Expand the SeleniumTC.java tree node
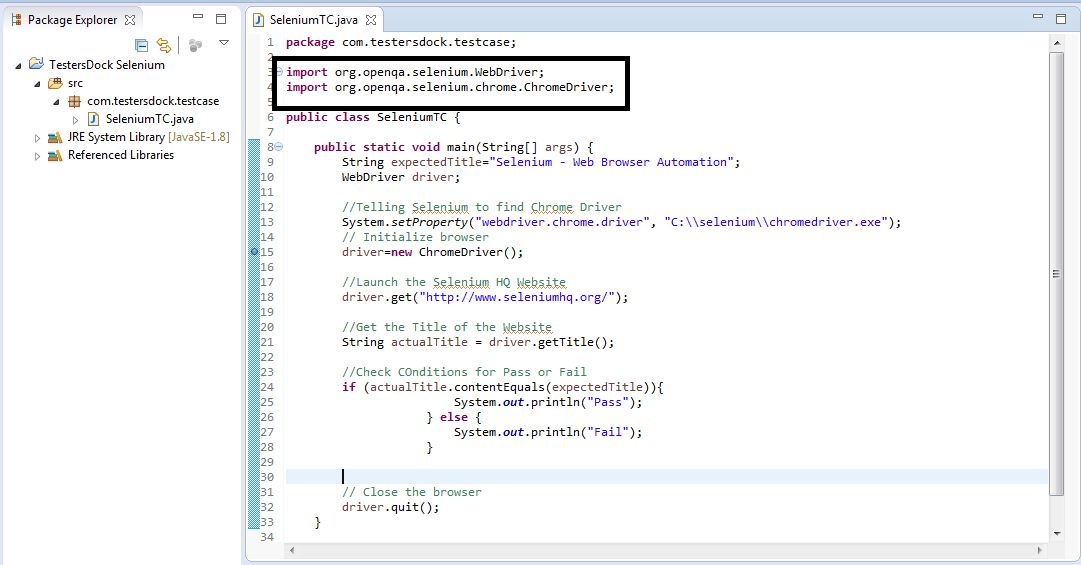Viewport: 1081px width, 565px height. click(x=76, y=120)
